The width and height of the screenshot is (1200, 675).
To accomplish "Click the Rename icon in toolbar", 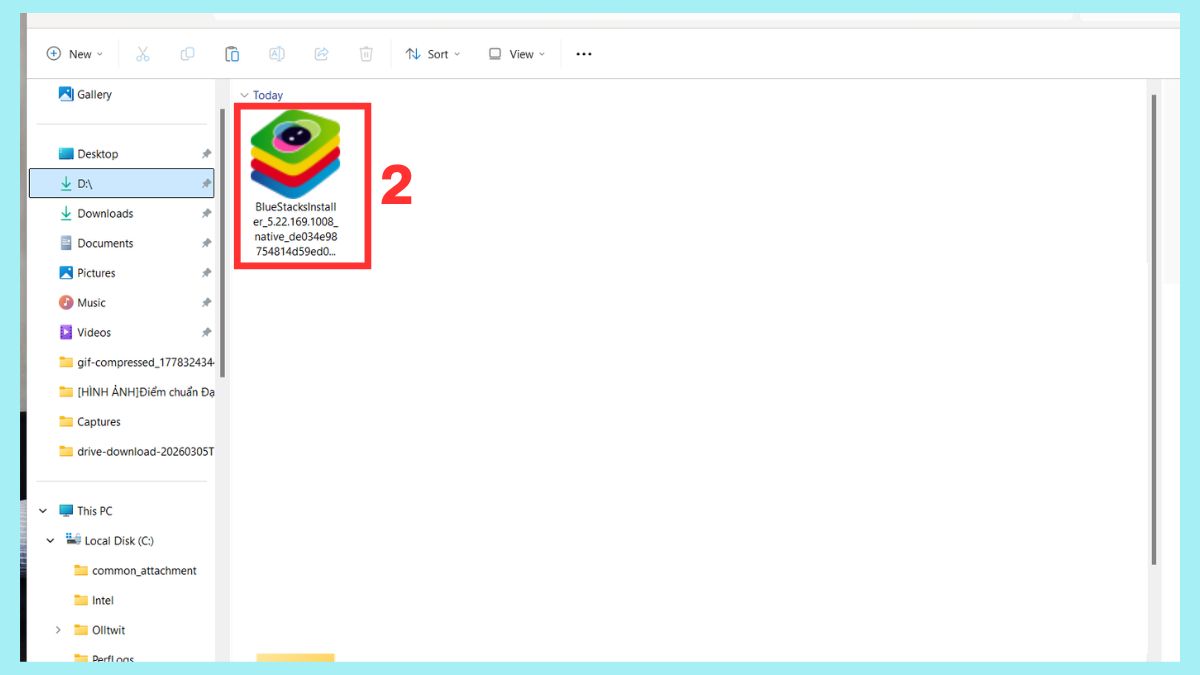I will tap(277, 54).
